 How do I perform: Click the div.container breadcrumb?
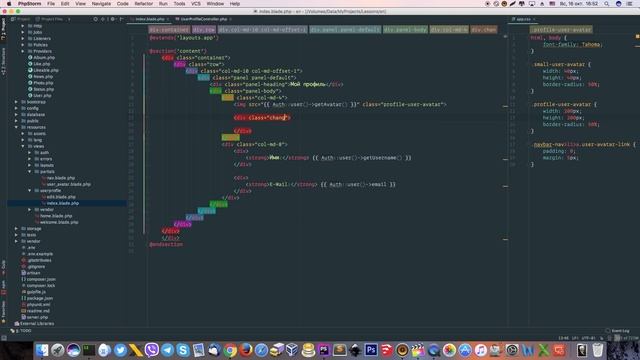click(169, 29)
